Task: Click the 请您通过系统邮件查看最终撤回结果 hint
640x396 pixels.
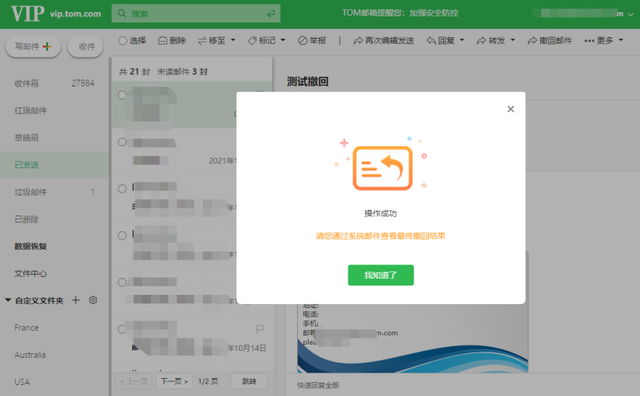Action: [x=380, y=236]
